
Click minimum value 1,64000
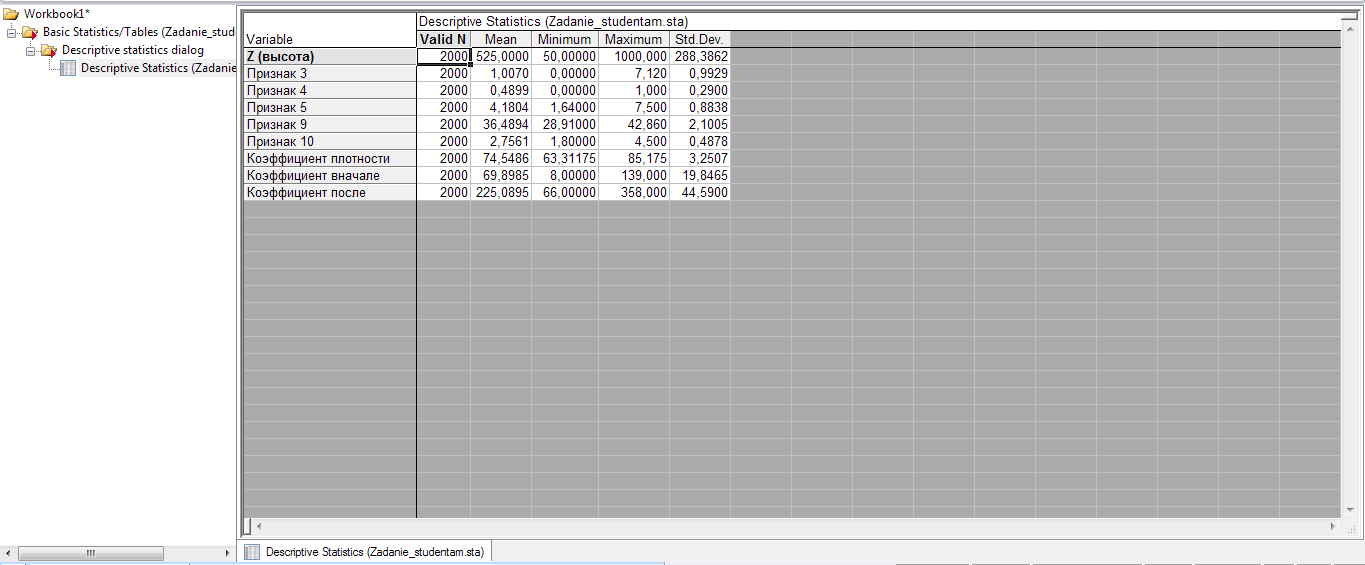(565, 108)
